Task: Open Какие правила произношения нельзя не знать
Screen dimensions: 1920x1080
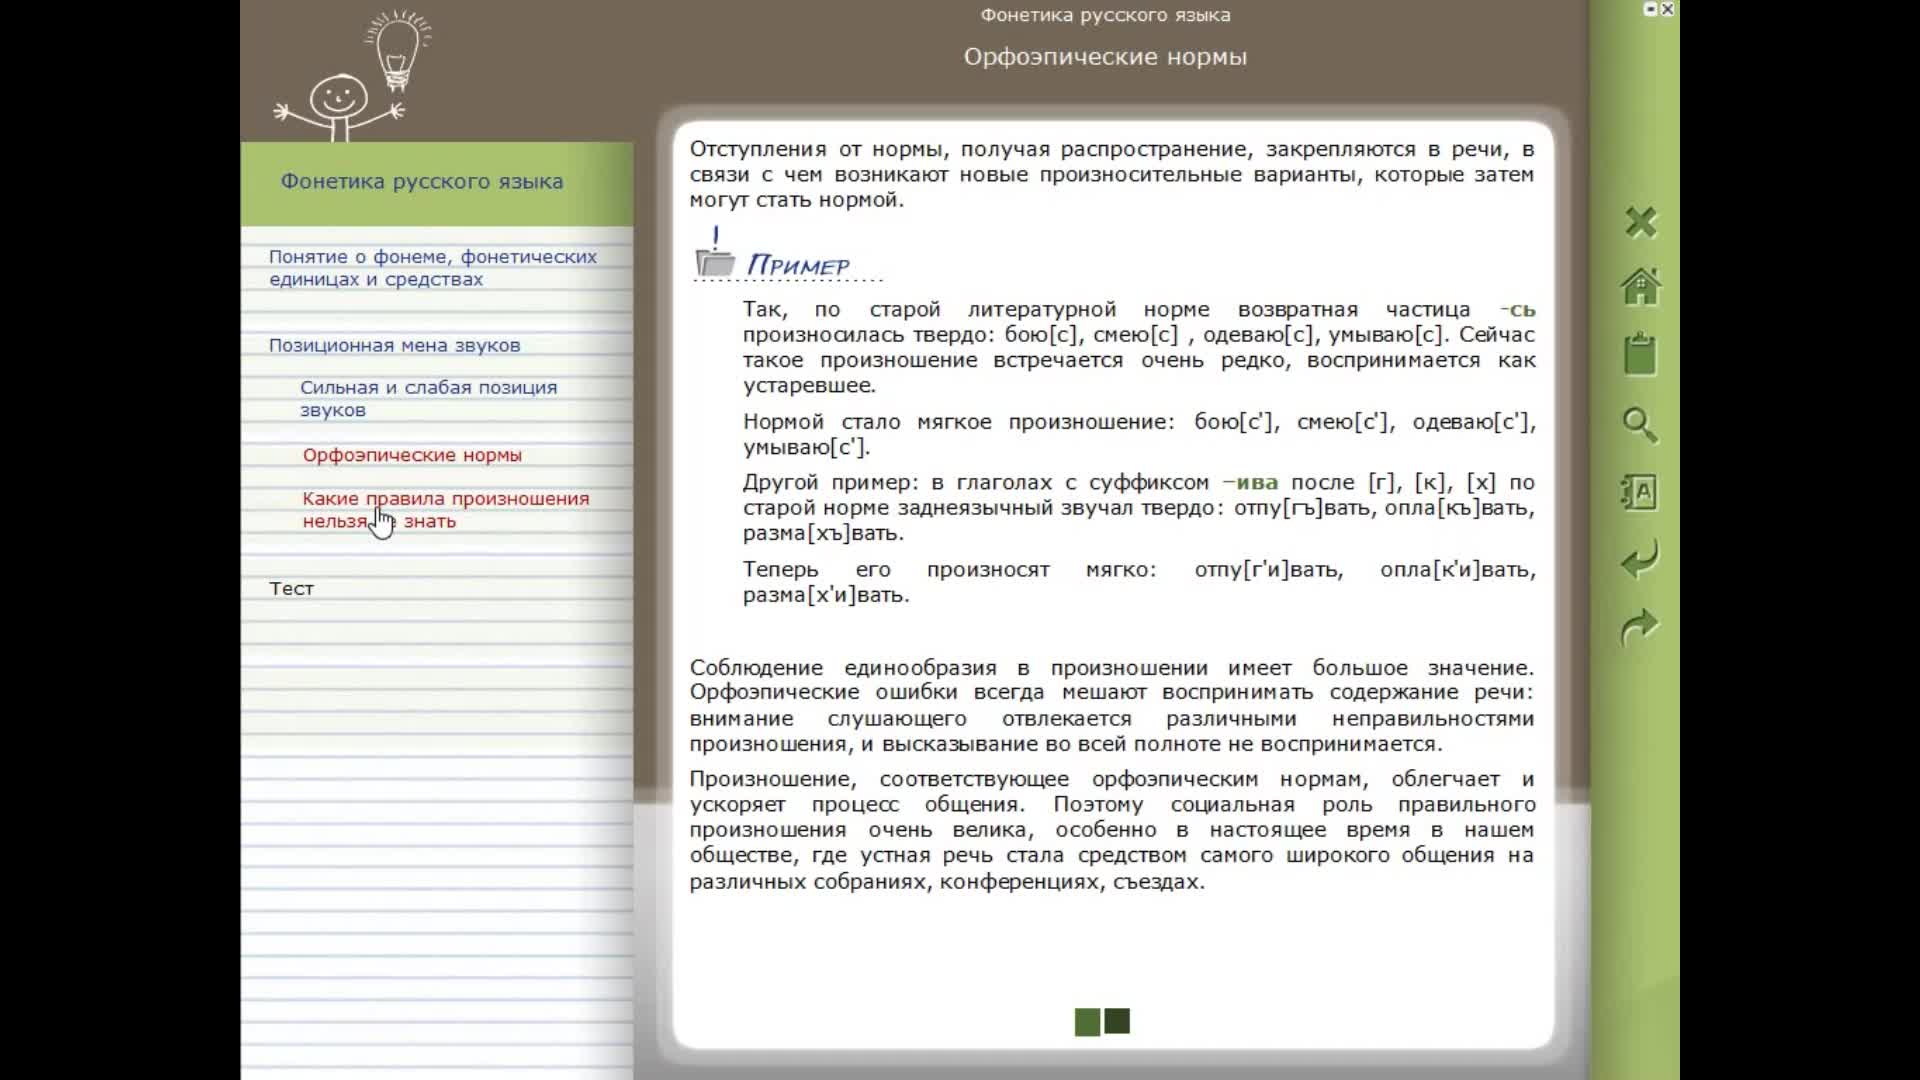Action: (445, 509)
